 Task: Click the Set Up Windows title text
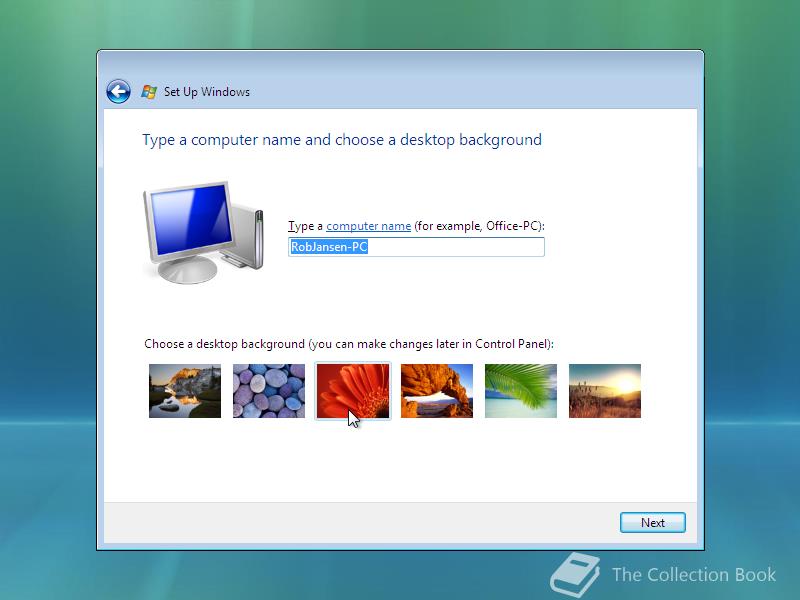pos(207,92)
